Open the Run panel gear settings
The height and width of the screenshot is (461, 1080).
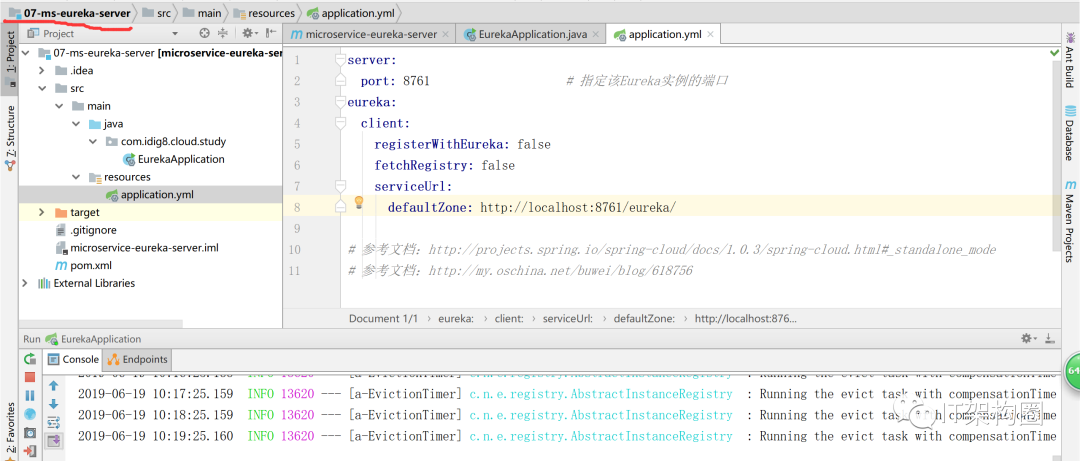click(1028, 338)
